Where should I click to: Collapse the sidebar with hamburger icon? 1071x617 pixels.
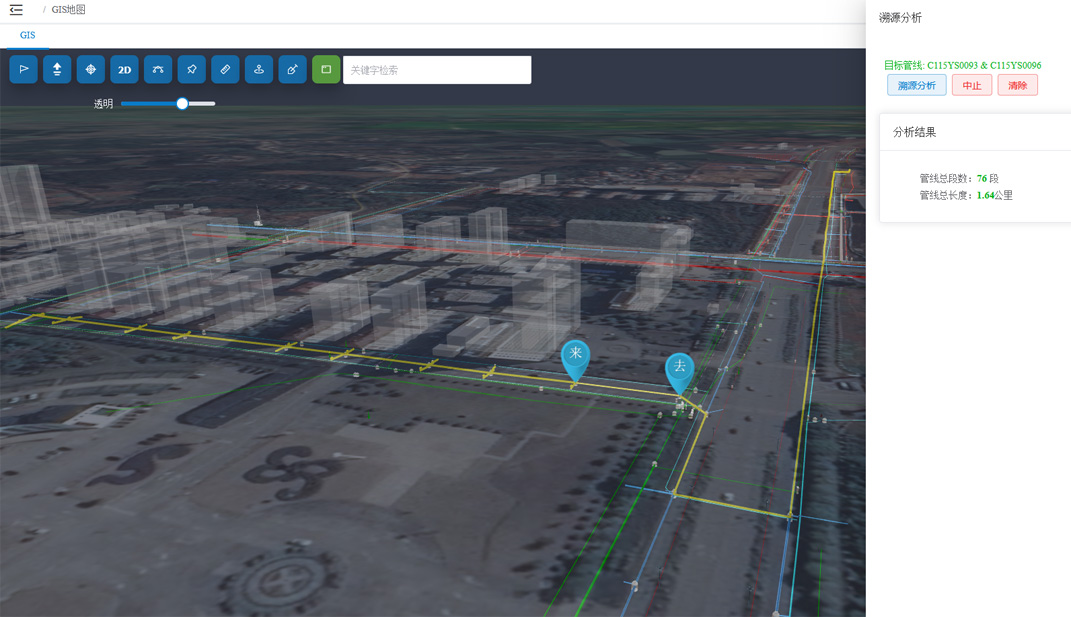click(x=16, y=10)
